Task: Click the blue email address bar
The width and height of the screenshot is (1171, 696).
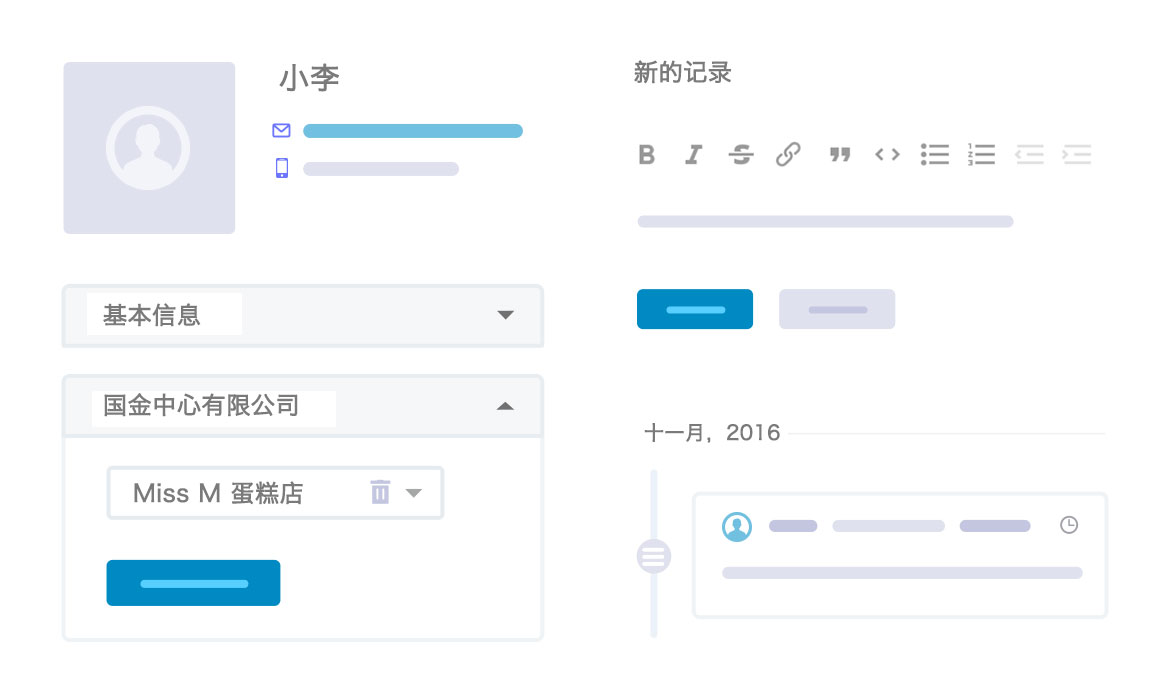Action: [412, 131]
